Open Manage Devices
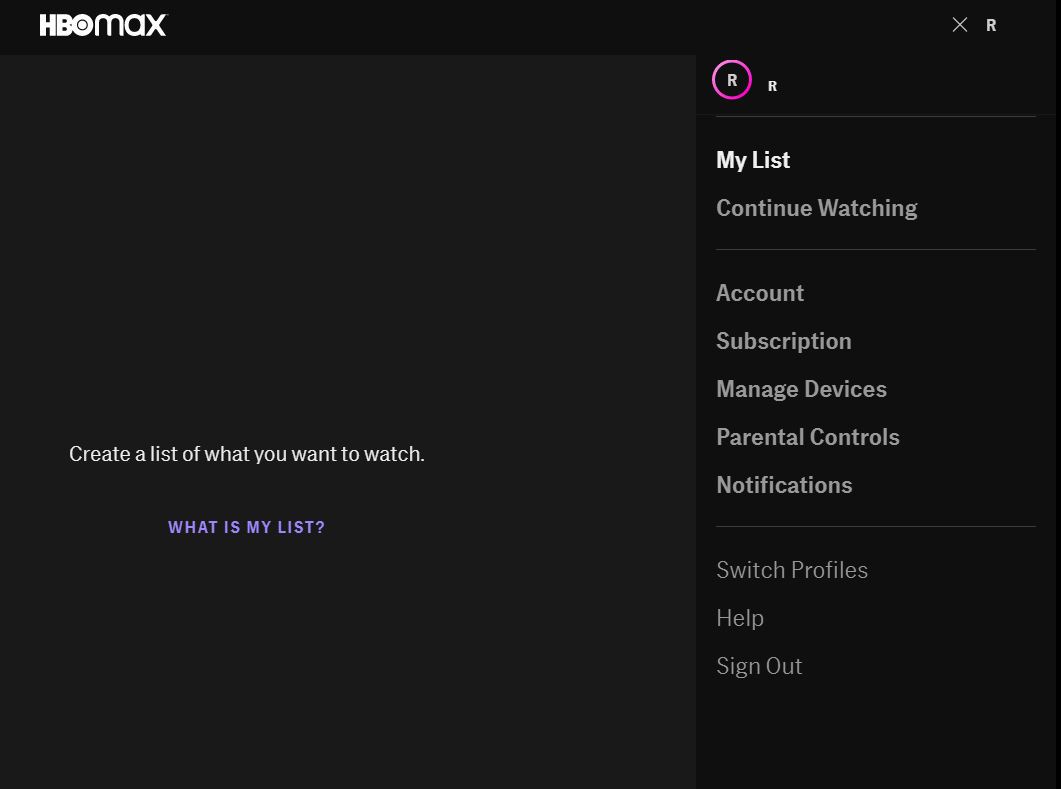 [x=801, y=389]
